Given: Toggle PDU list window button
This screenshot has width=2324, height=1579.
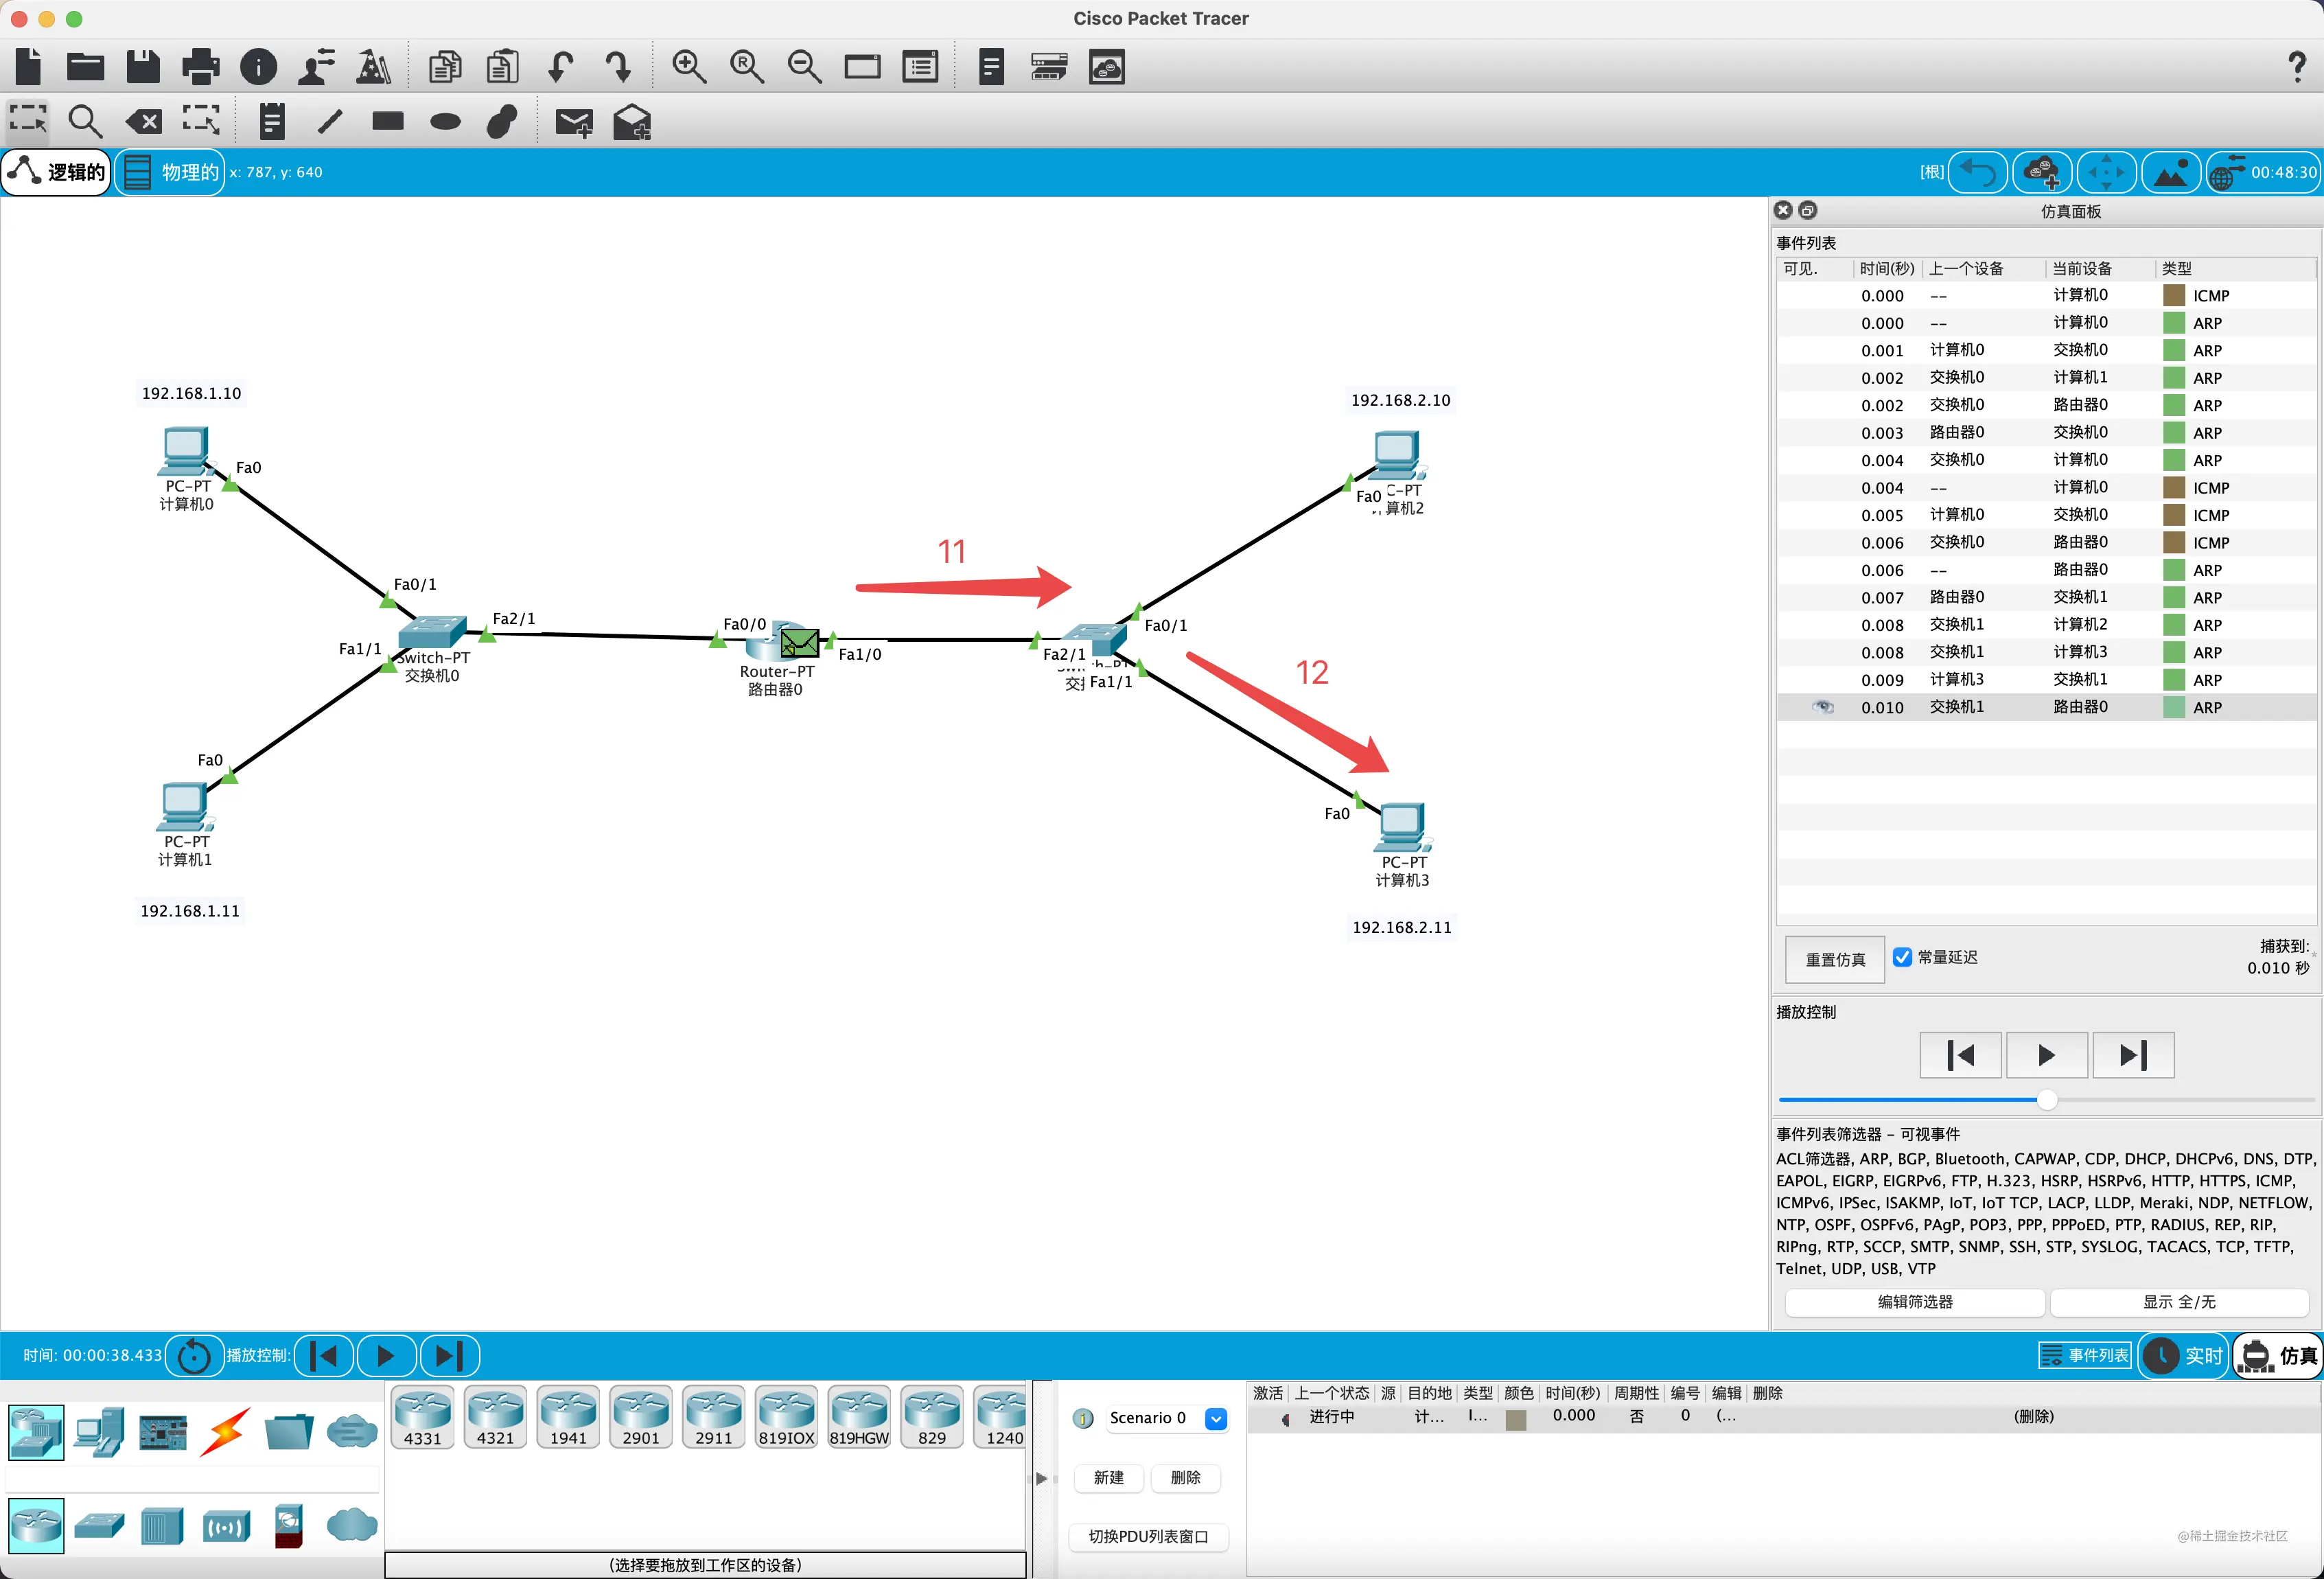Looking at the screenshot, I should pyautogui.click(x=1148, y=1536).
